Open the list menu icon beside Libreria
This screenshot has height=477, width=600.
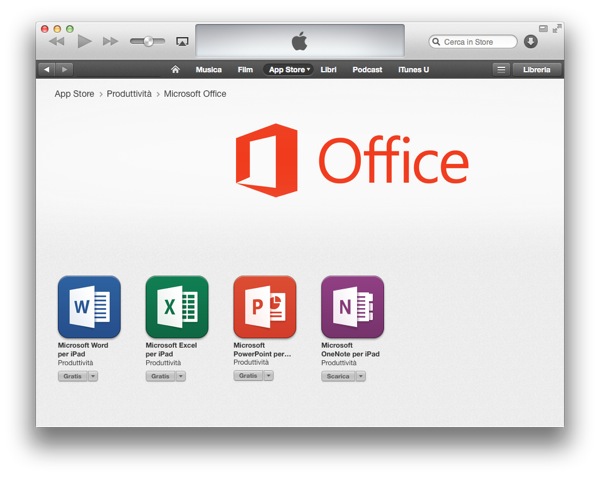(x=501, y=70)
